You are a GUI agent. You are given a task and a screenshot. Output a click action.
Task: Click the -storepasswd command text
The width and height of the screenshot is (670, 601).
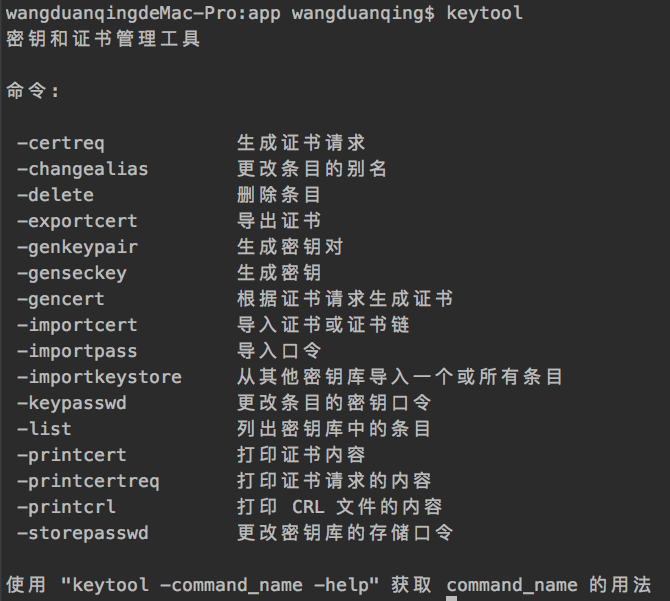[82, 534]
